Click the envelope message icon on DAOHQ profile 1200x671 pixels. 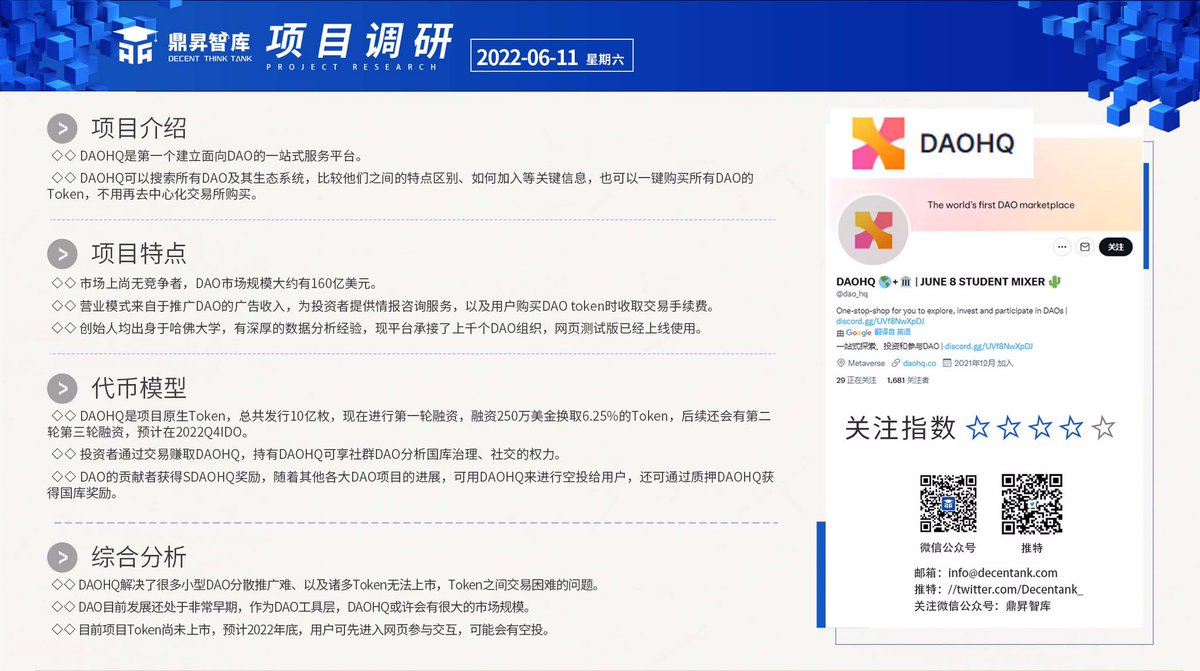coord(1085,247)
